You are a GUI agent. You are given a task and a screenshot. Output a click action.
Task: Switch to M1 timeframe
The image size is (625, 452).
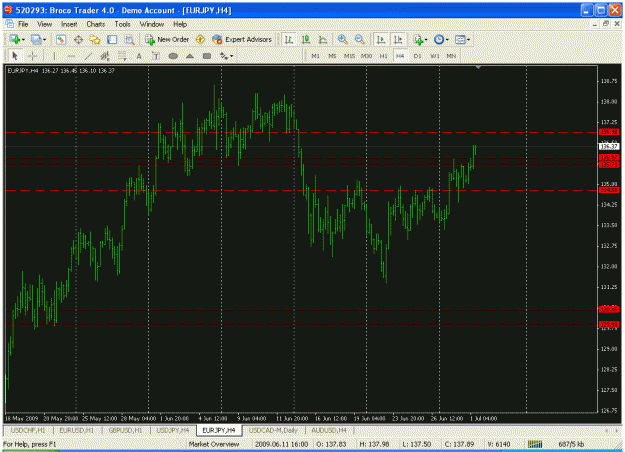(x=315, y=56)
